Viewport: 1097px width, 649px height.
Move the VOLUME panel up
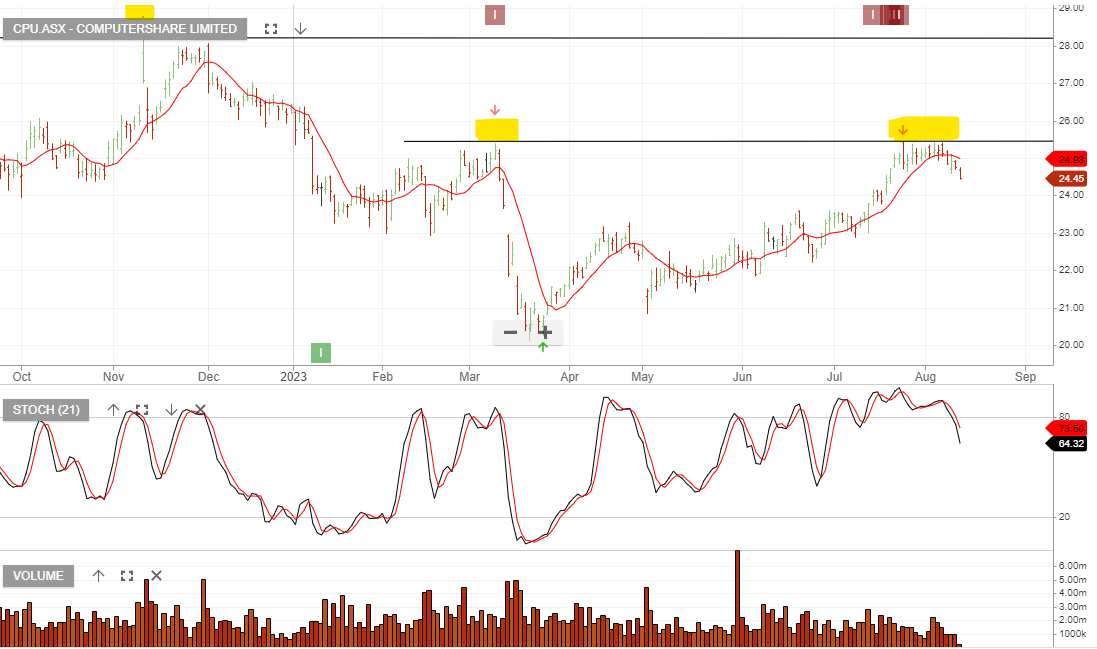pos(98,576)
